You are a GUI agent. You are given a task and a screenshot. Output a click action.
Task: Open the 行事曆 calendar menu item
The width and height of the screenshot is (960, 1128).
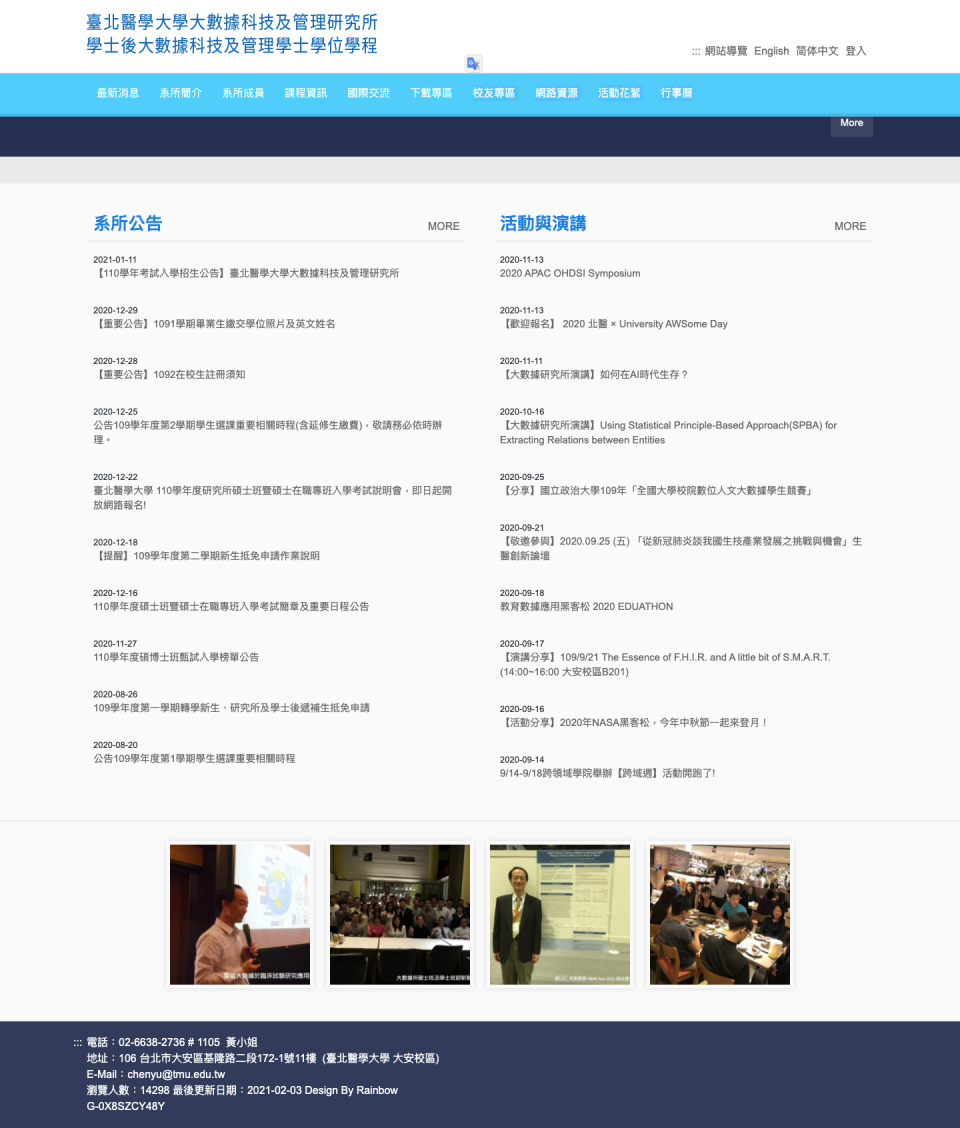(677, 93)
